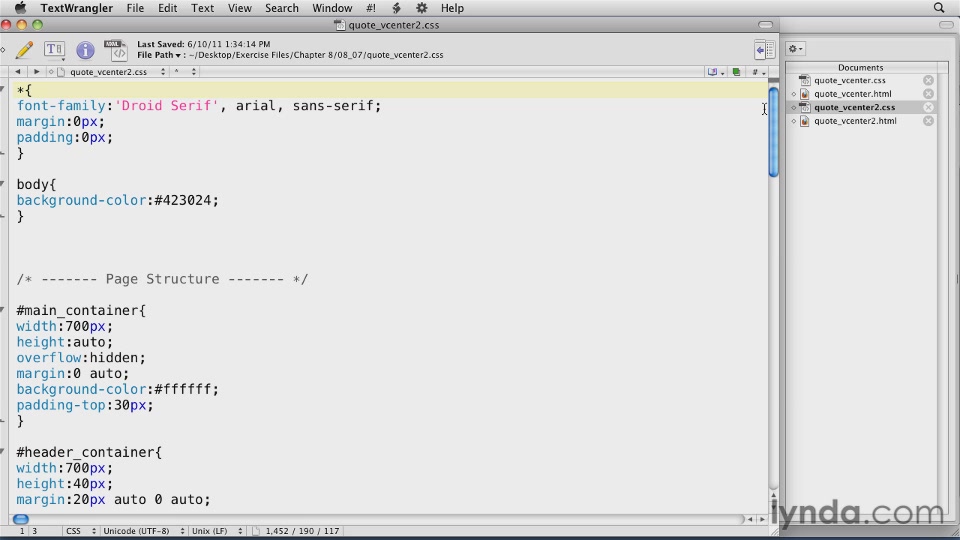Open the lightning bolt scripts menu

[396, 8]
